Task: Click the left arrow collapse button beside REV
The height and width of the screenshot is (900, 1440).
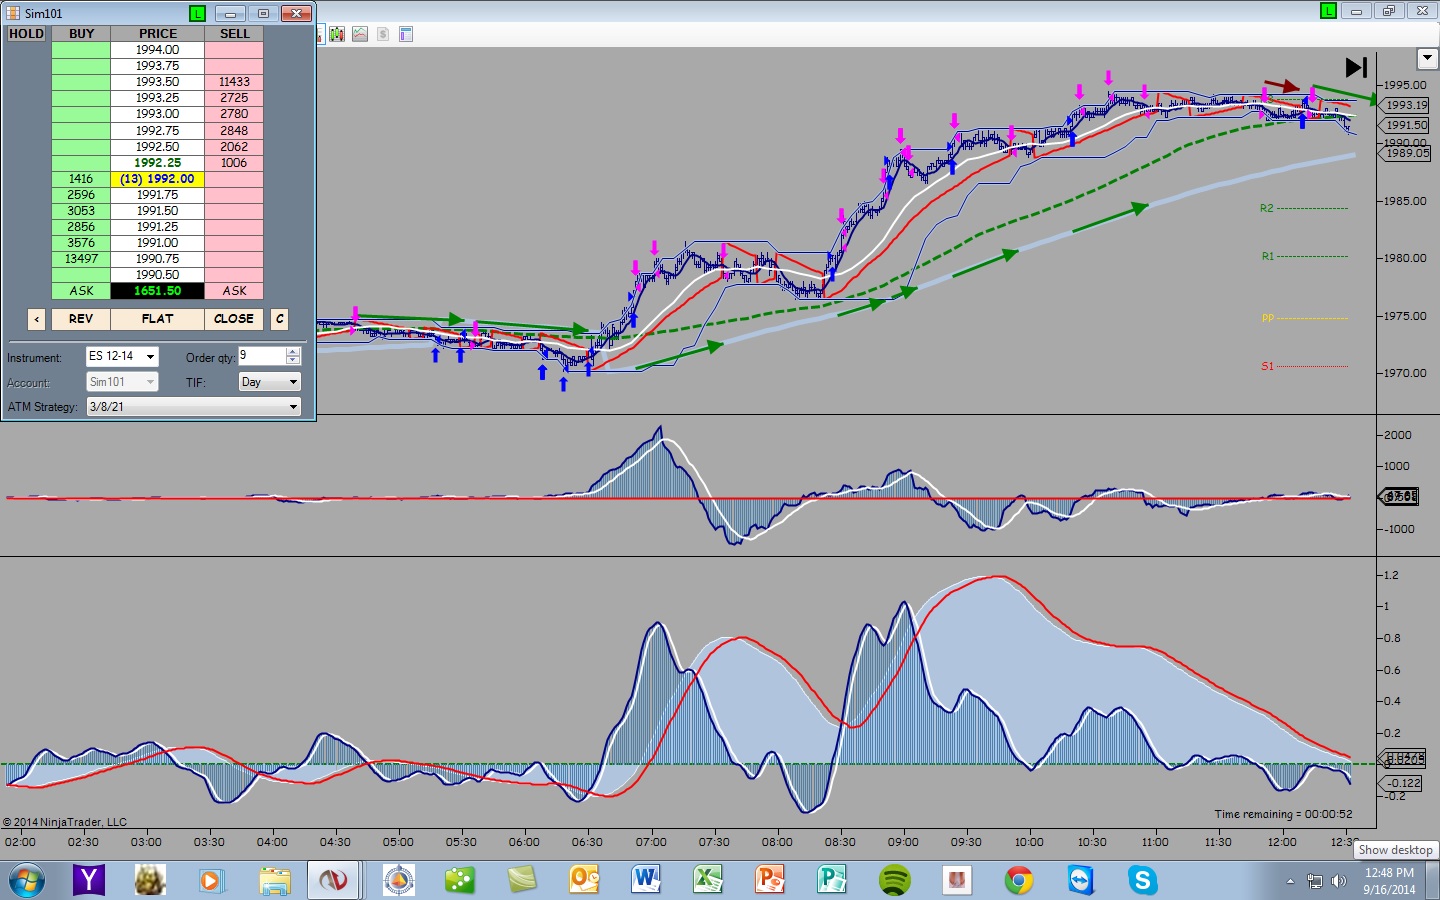Action: tap(37, 319)
